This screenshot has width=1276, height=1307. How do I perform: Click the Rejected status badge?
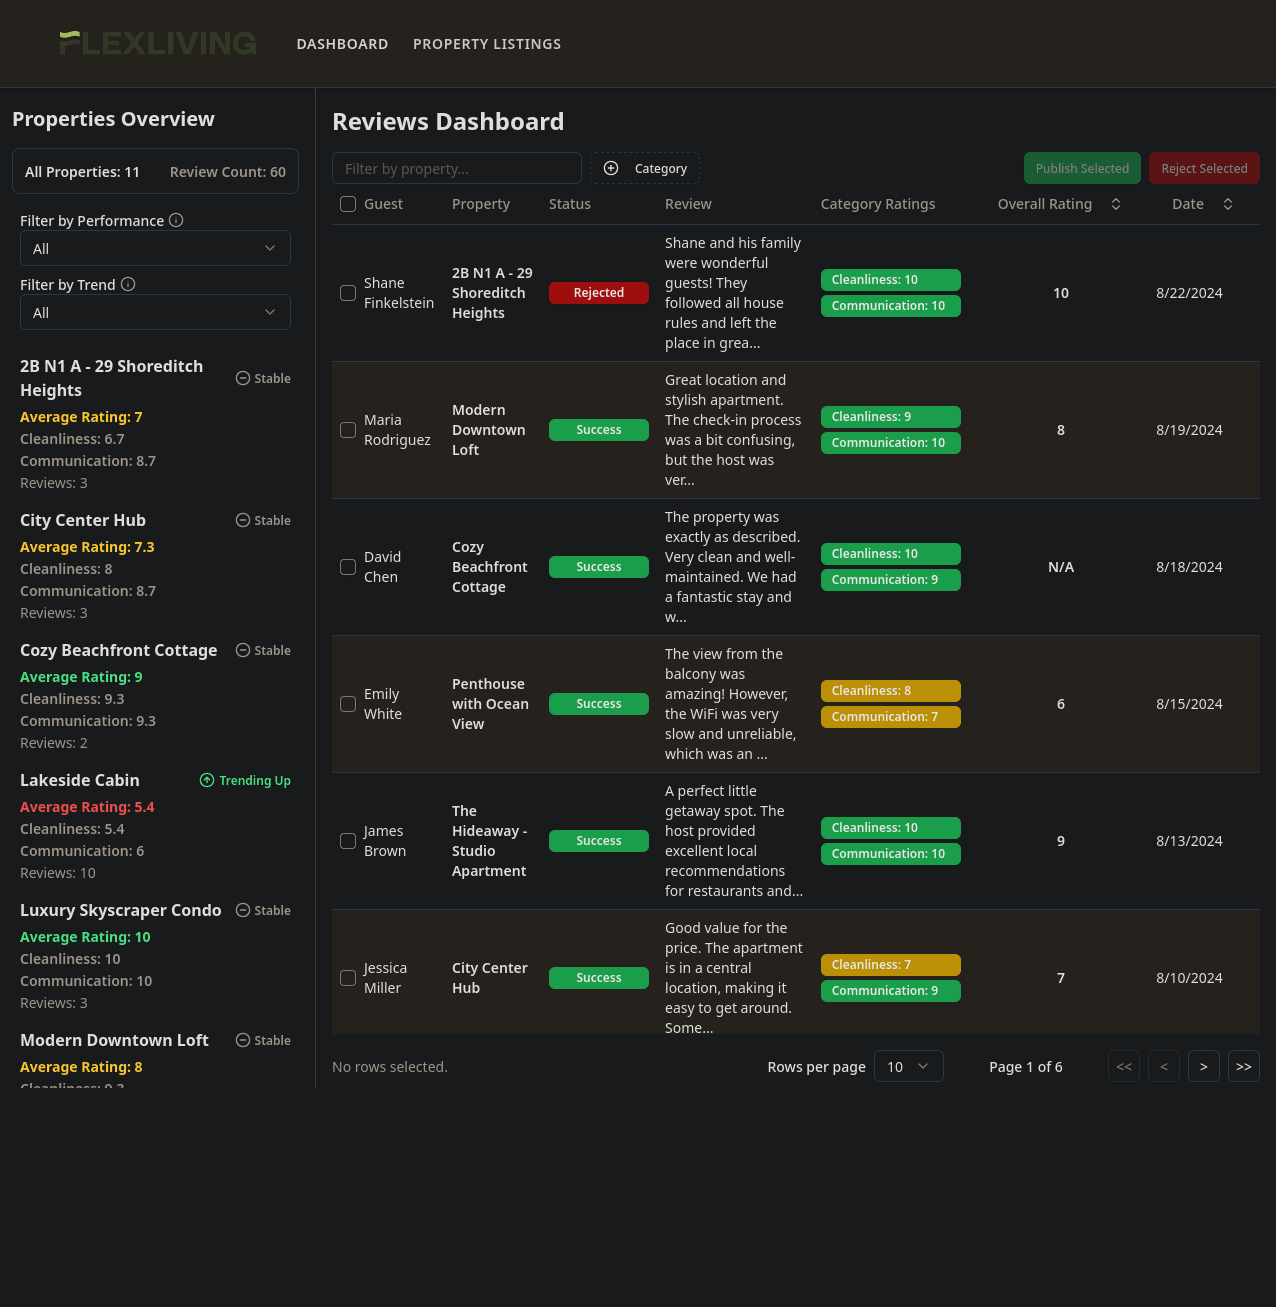[599, 293]
